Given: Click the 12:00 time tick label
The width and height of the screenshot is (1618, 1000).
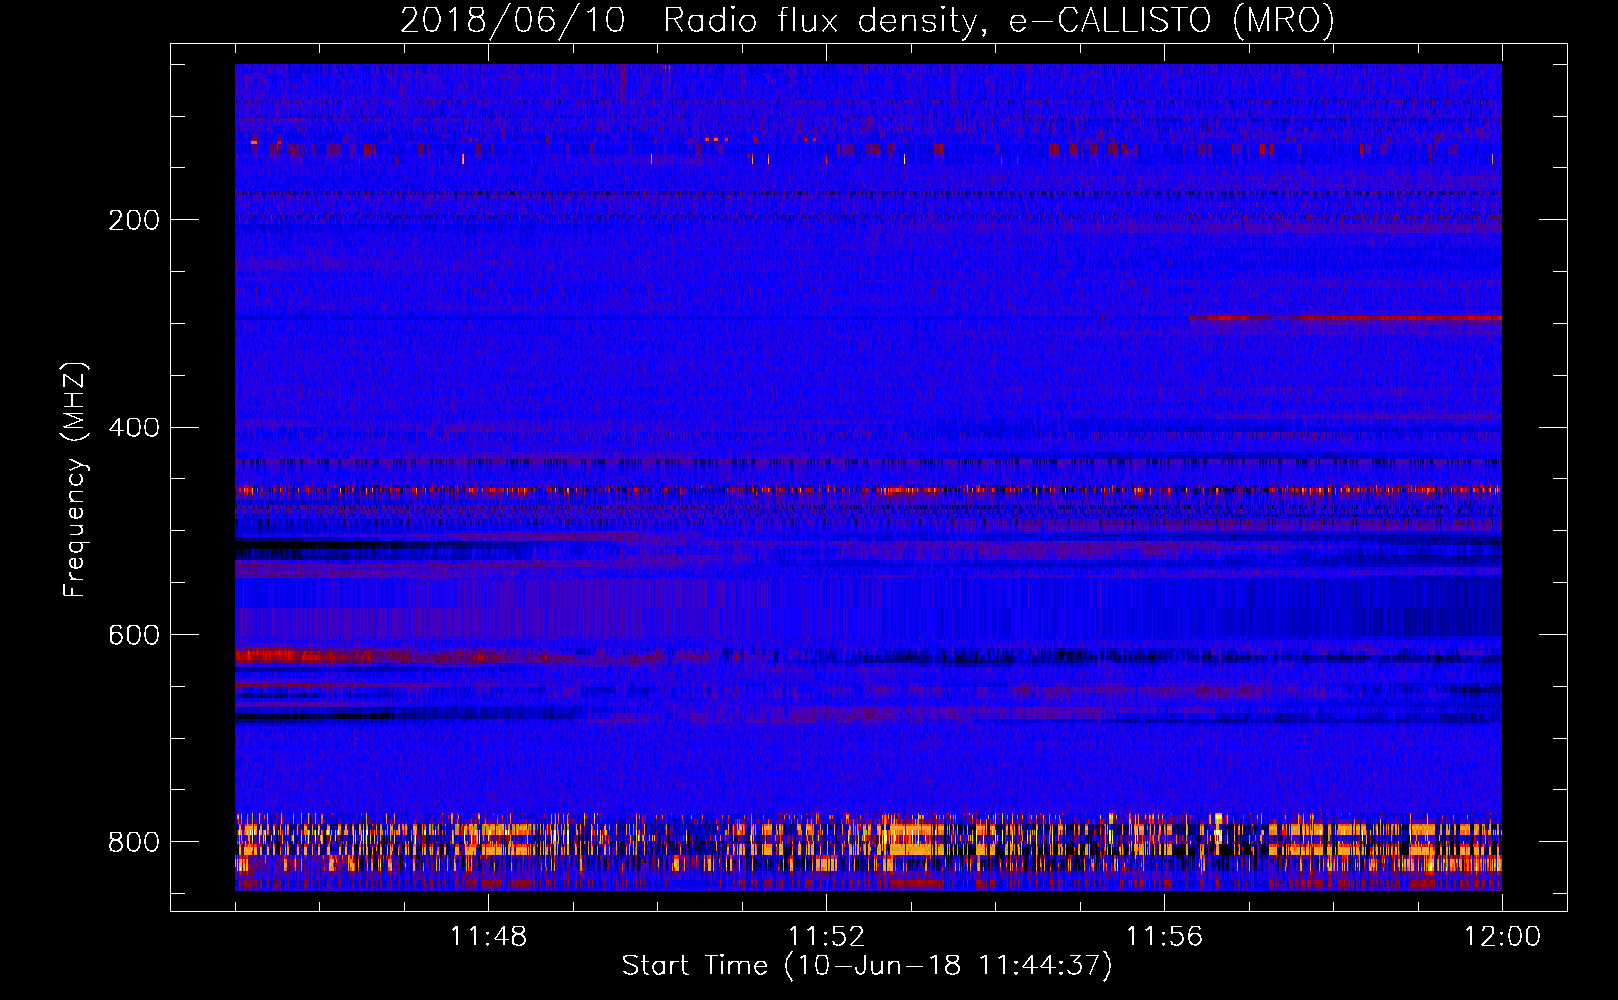Looking at the screenshot, I should pyautogui.click(x=1502, y=937).
